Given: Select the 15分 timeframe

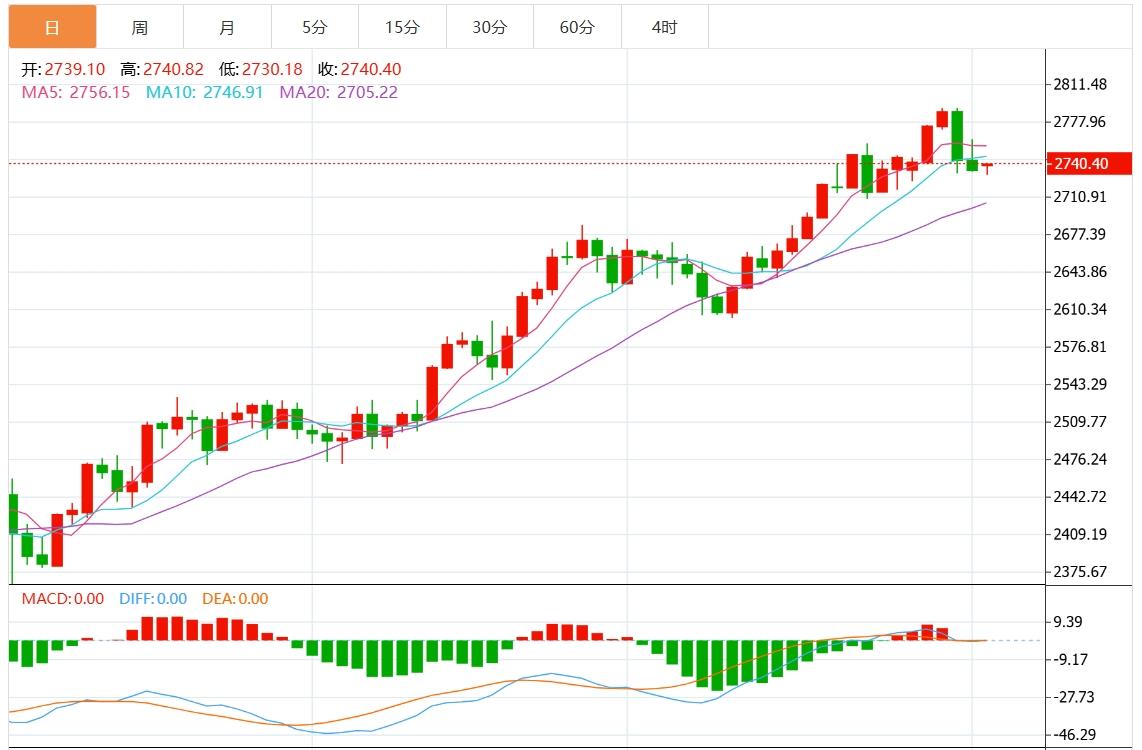Looking at the screenshot, I should click(x=401, y=27).
